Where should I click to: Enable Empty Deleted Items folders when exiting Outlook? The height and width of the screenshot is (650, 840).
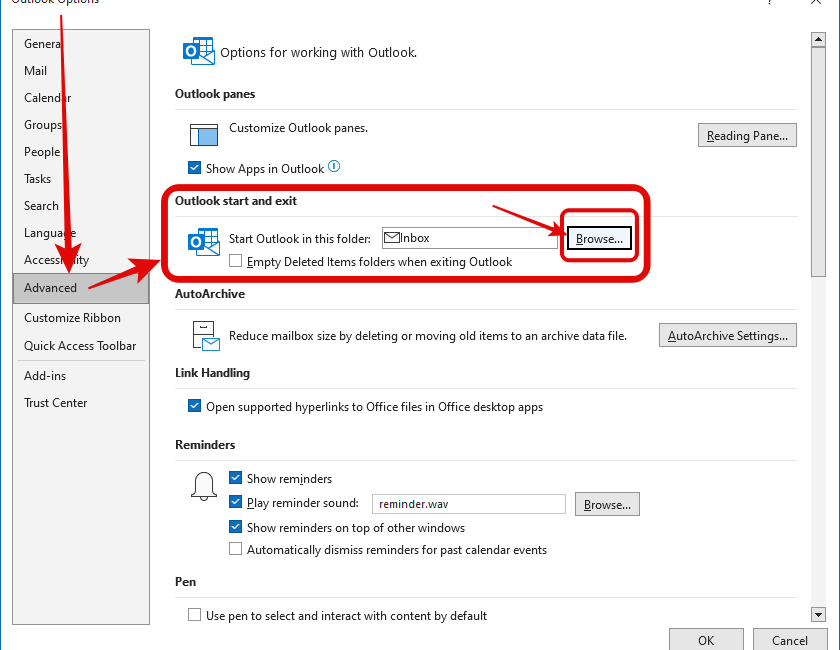235,261
